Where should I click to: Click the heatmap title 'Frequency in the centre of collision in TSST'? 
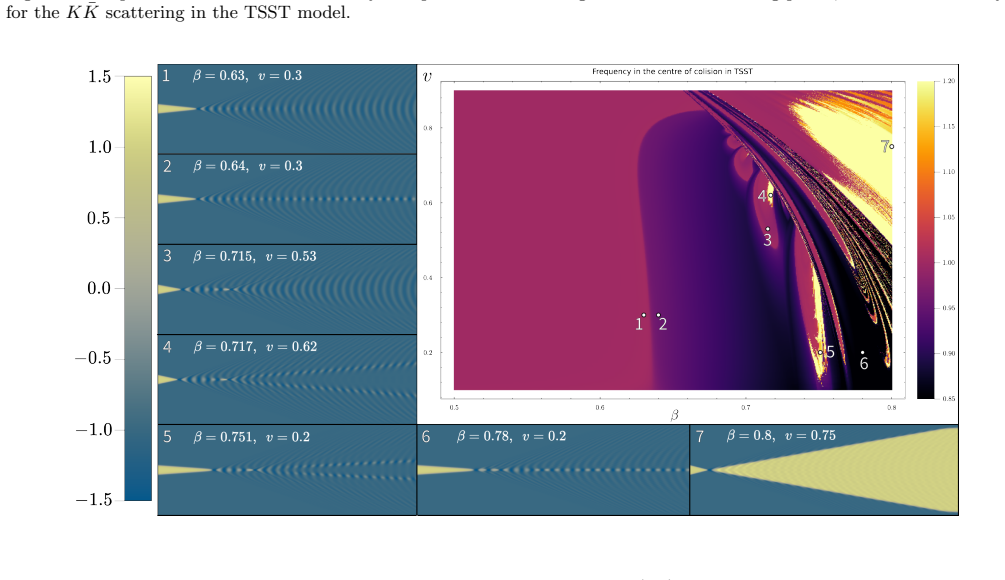672,71
